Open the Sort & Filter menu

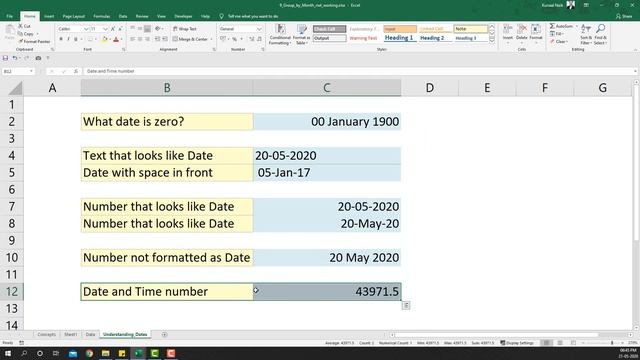(586, 34)
